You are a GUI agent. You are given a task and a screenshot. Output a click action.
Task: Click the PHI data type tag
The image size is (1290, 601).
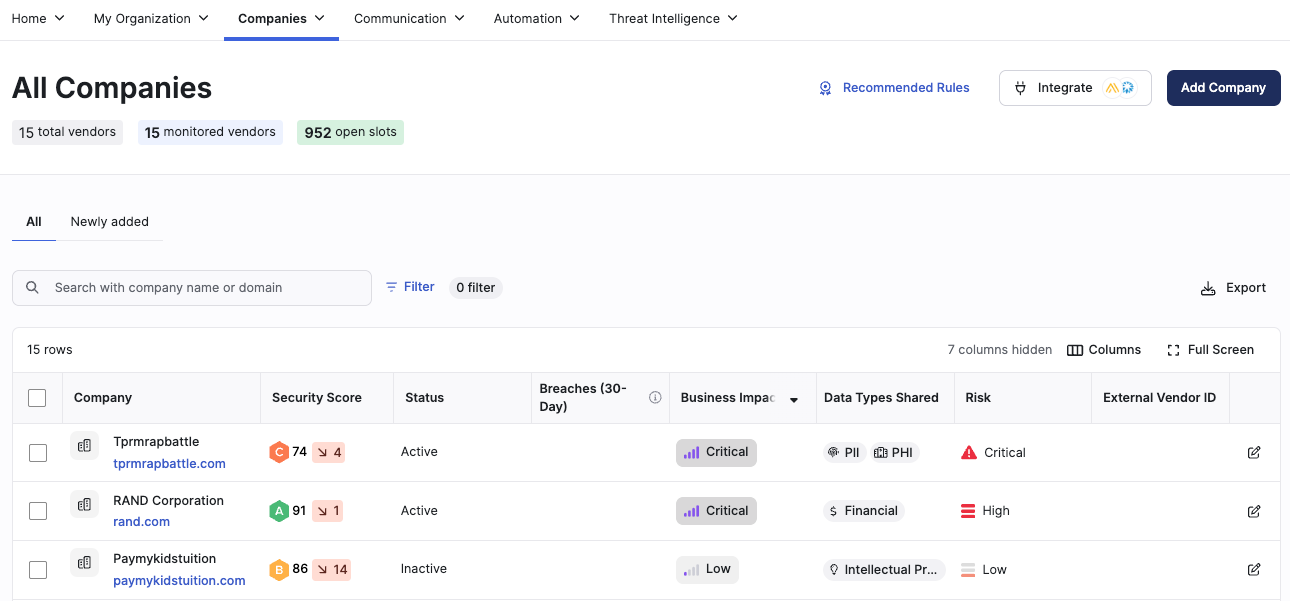click(x=894, y=453)
